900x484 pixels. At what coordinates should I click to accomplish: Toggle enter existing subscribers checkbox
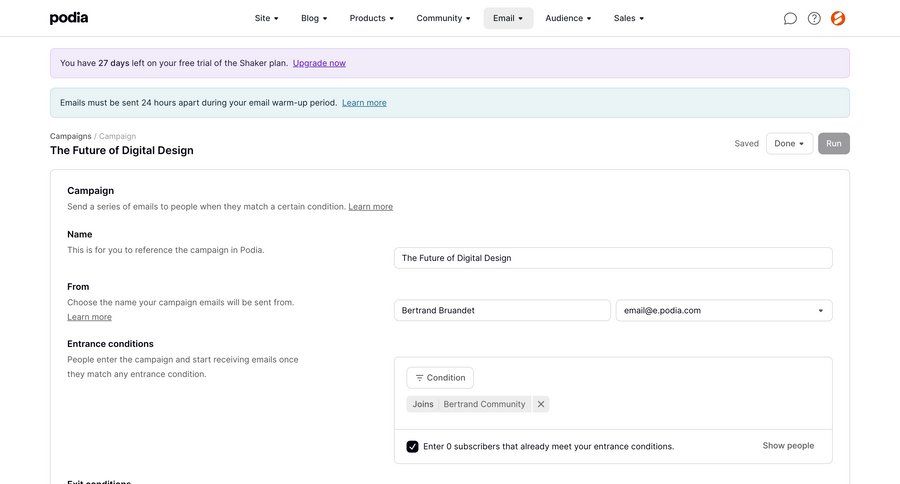[x=412, y=446]
